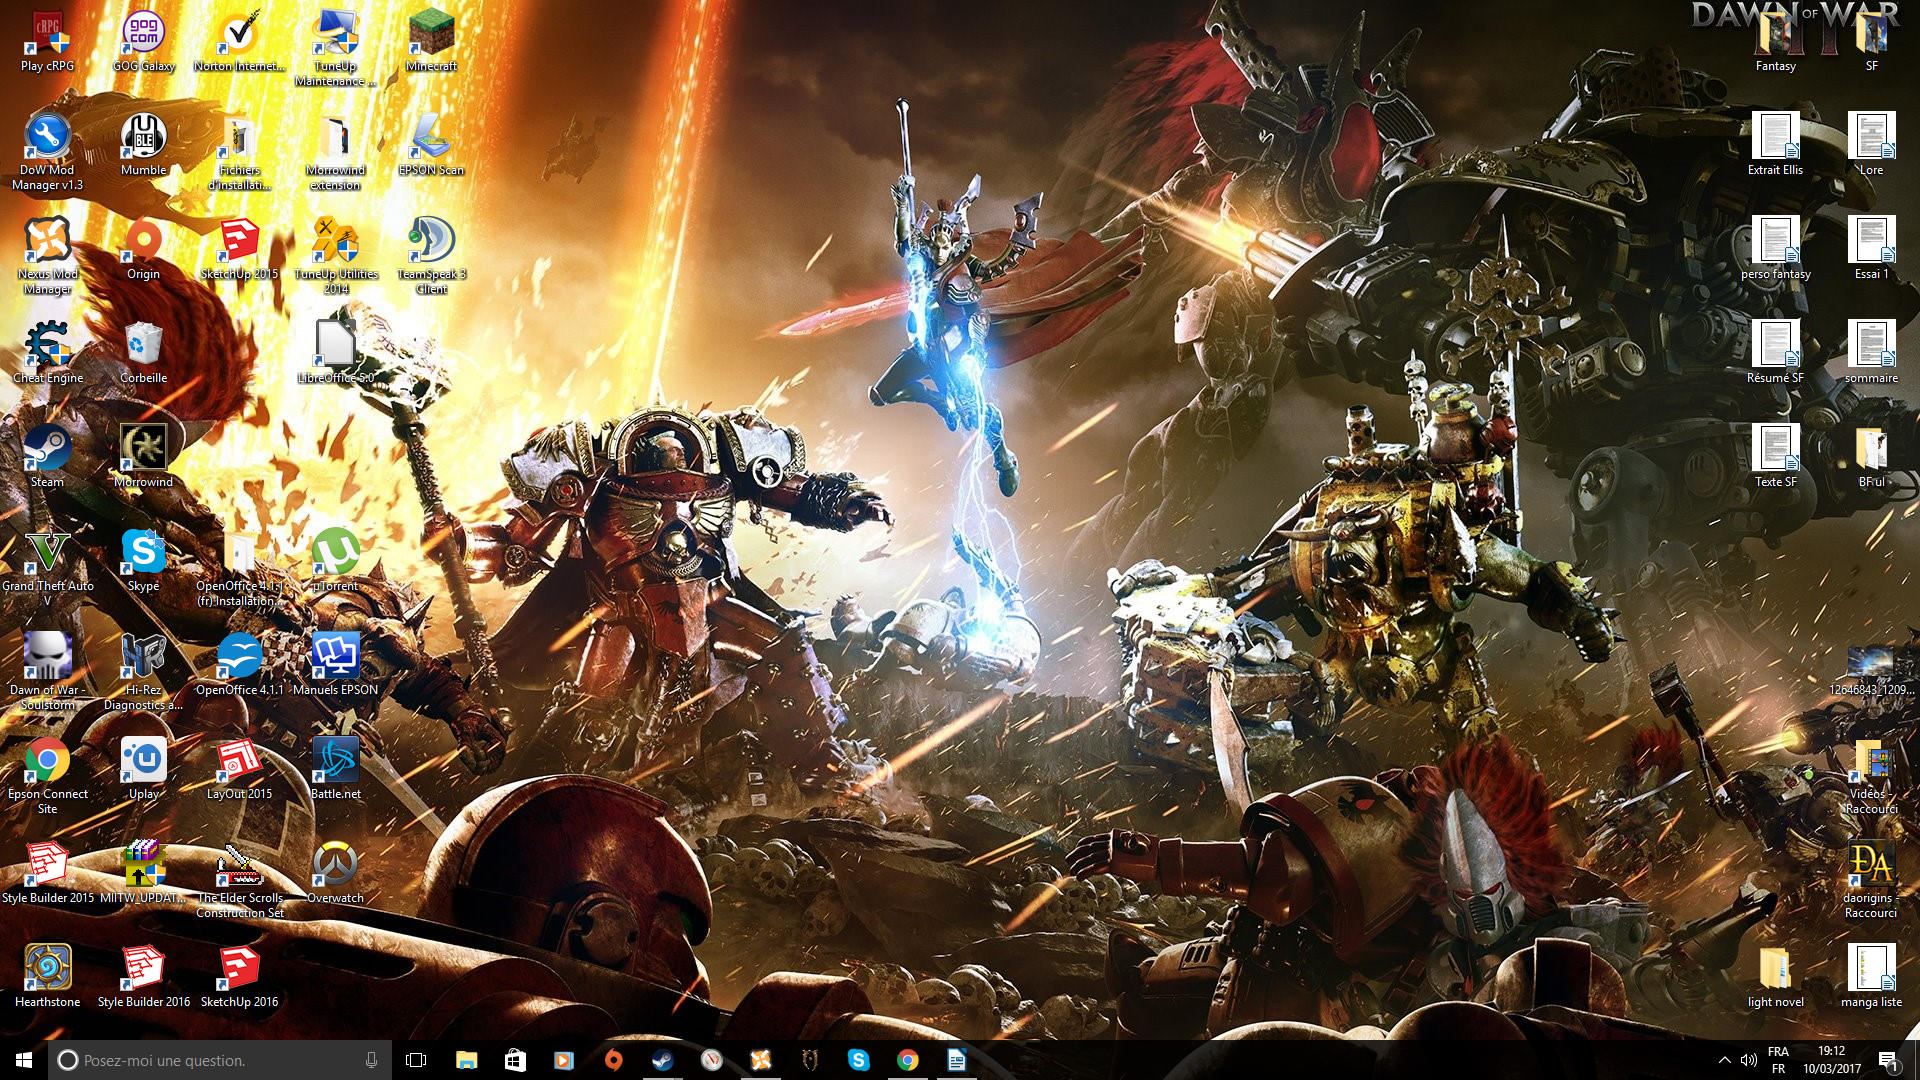Select the Grand Theft Auto V icon
The image size is (1920, 1080).
tap(47, 568)
